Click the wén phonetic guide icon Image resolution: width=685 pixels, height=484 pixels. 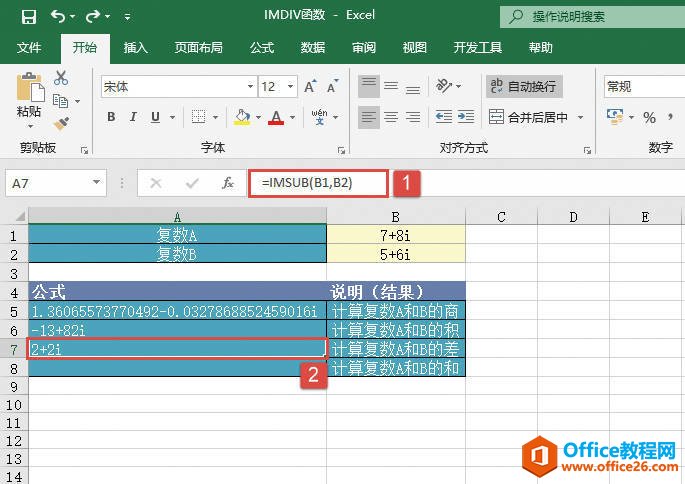tap(319, 117)
